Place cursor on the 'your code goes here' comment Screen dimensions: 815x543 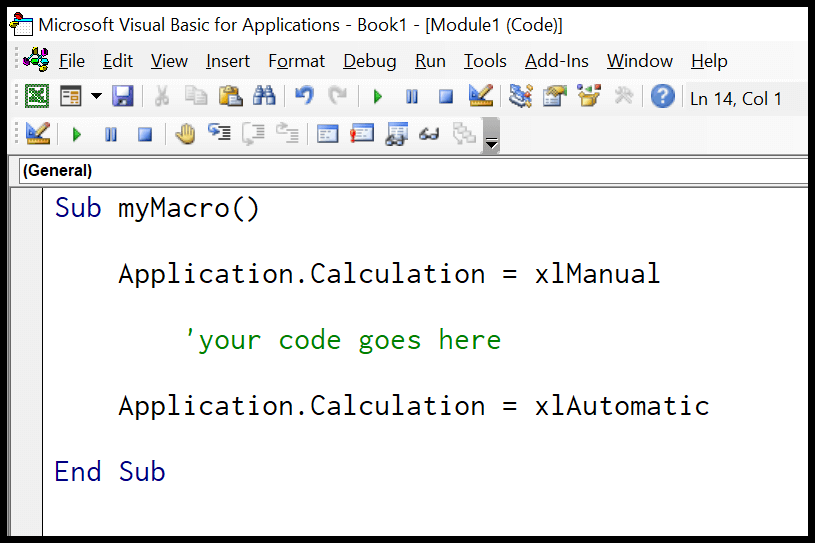pyautogui.click(x=342, y=340)
